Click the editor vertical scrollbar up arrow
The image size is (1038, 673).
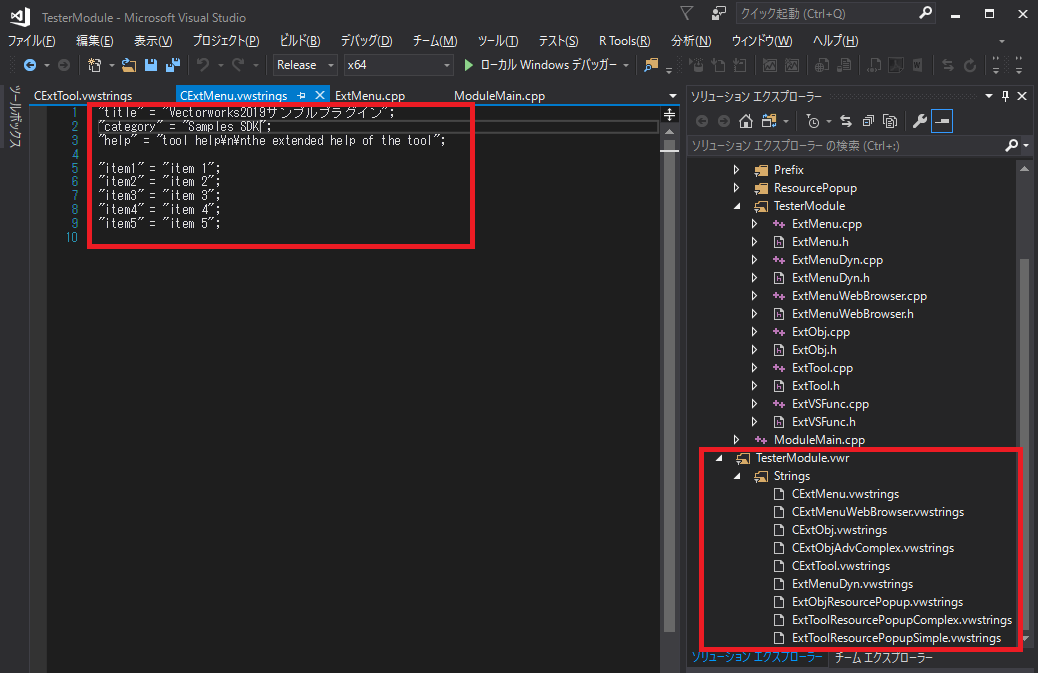click(669, 132)
